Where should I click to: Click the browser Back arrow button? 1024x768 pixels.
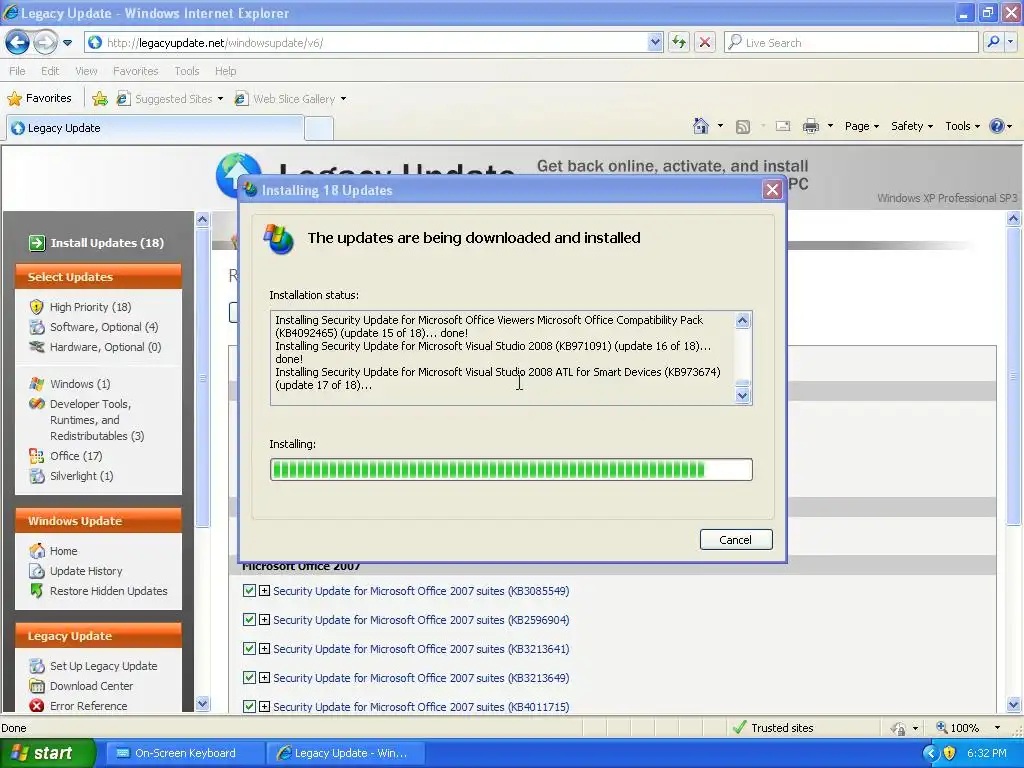18,42
